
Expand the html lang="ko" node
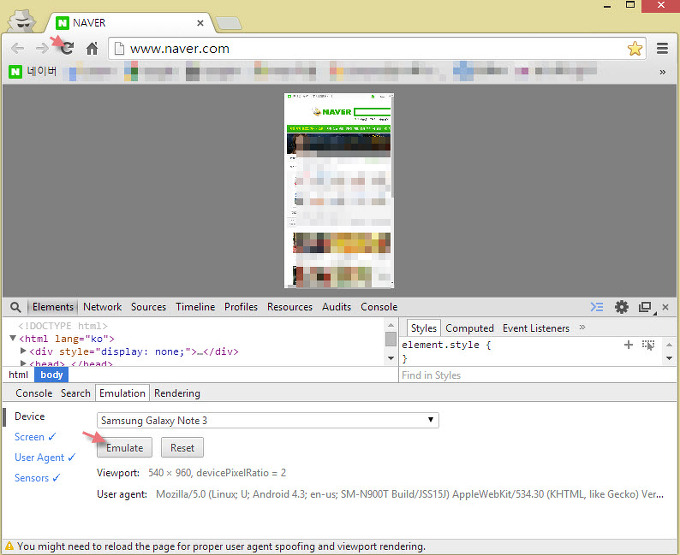(13, 339)
